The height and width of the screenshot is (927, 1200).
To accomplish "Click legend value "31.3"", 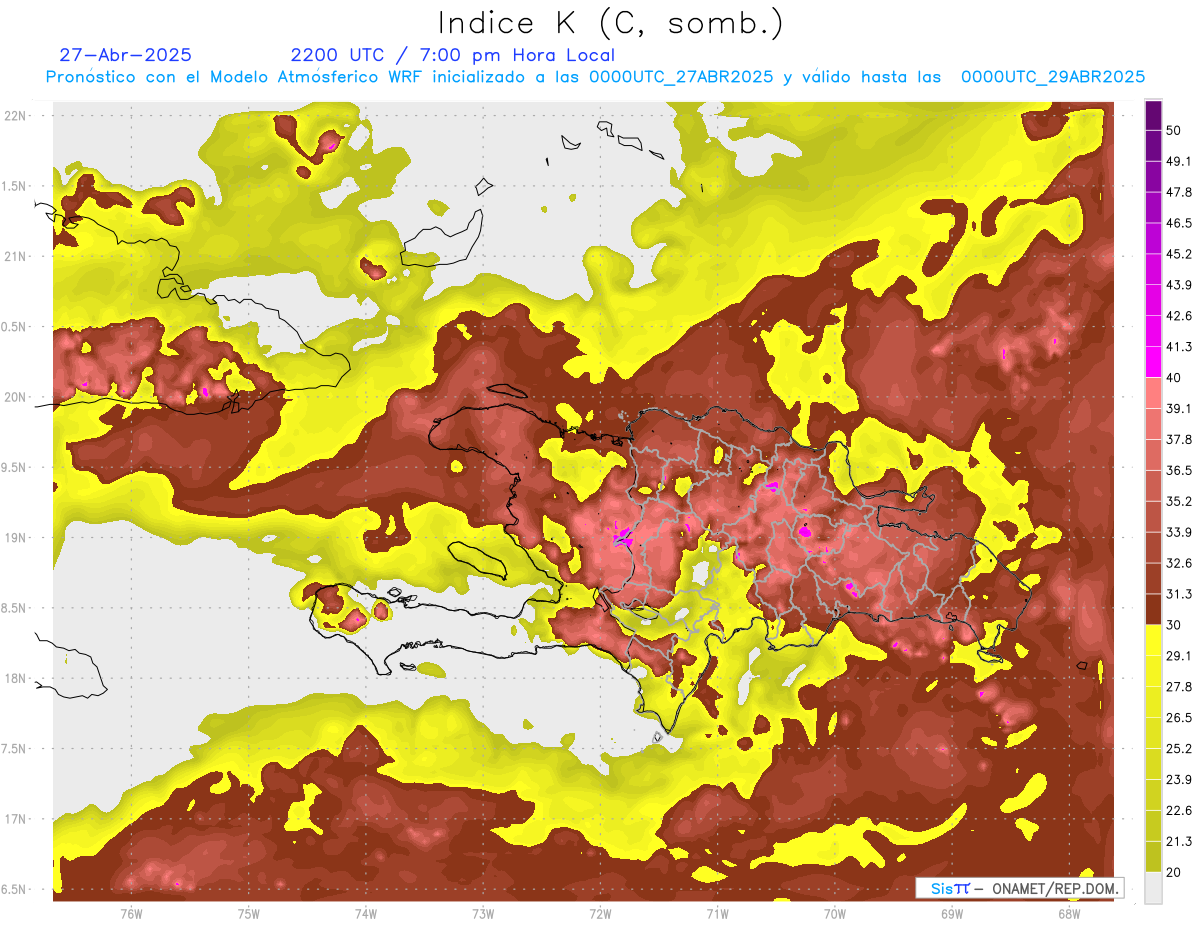I will [x=1179, y=594].
